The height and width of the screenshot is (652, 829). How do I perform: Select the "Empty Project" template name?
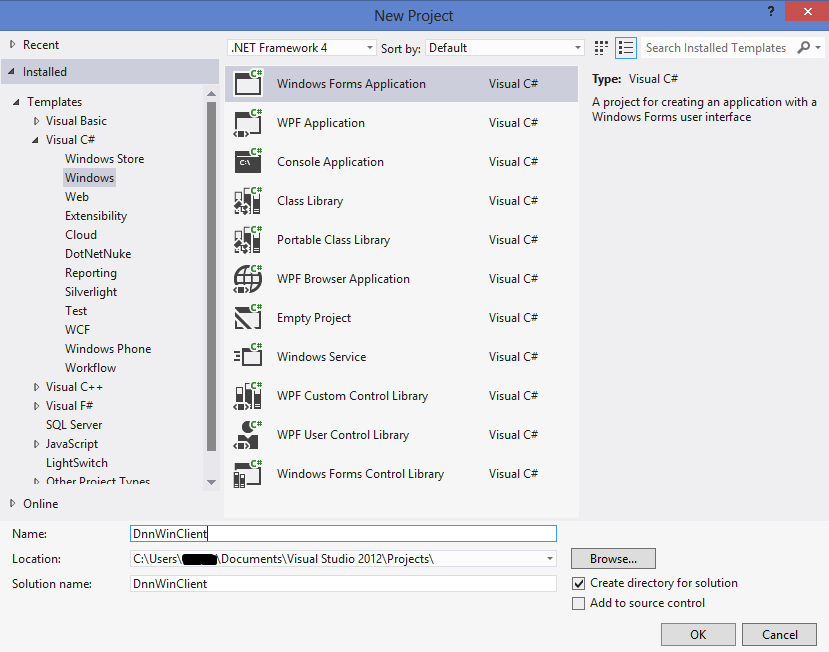pyautogui.click(x=314, y=318)
